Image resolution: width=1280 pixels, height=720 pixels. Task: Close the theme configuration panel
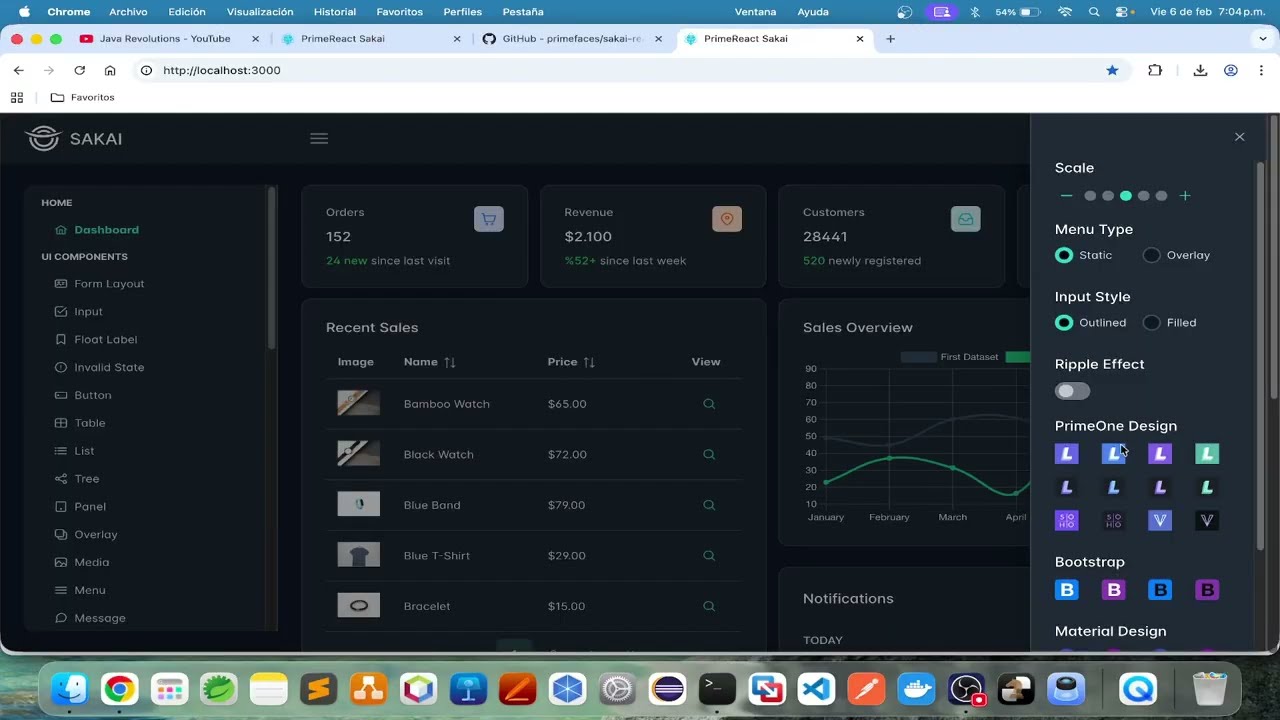[x=1240, y=137]
